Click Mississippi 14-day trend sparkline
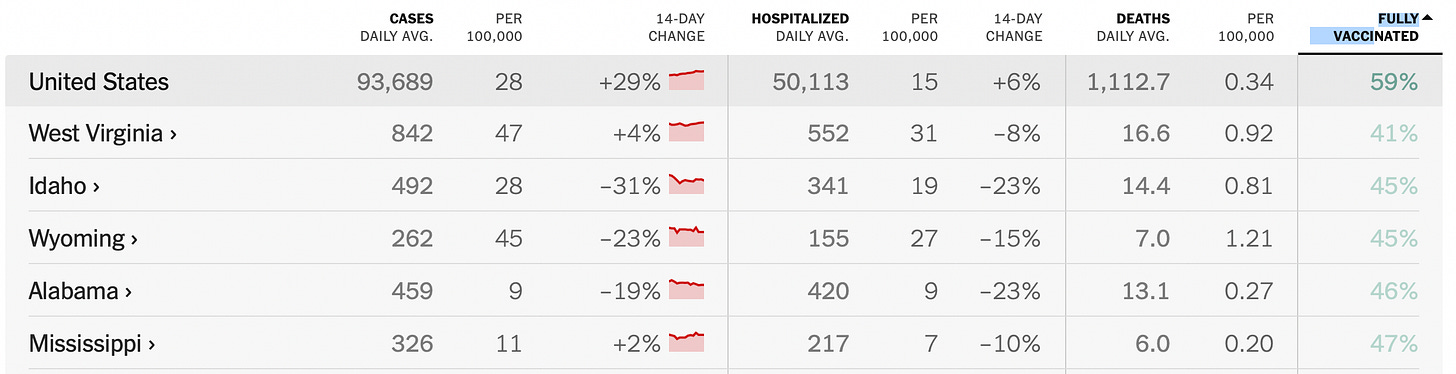1456x374 pixels. [x=687, y=343]
